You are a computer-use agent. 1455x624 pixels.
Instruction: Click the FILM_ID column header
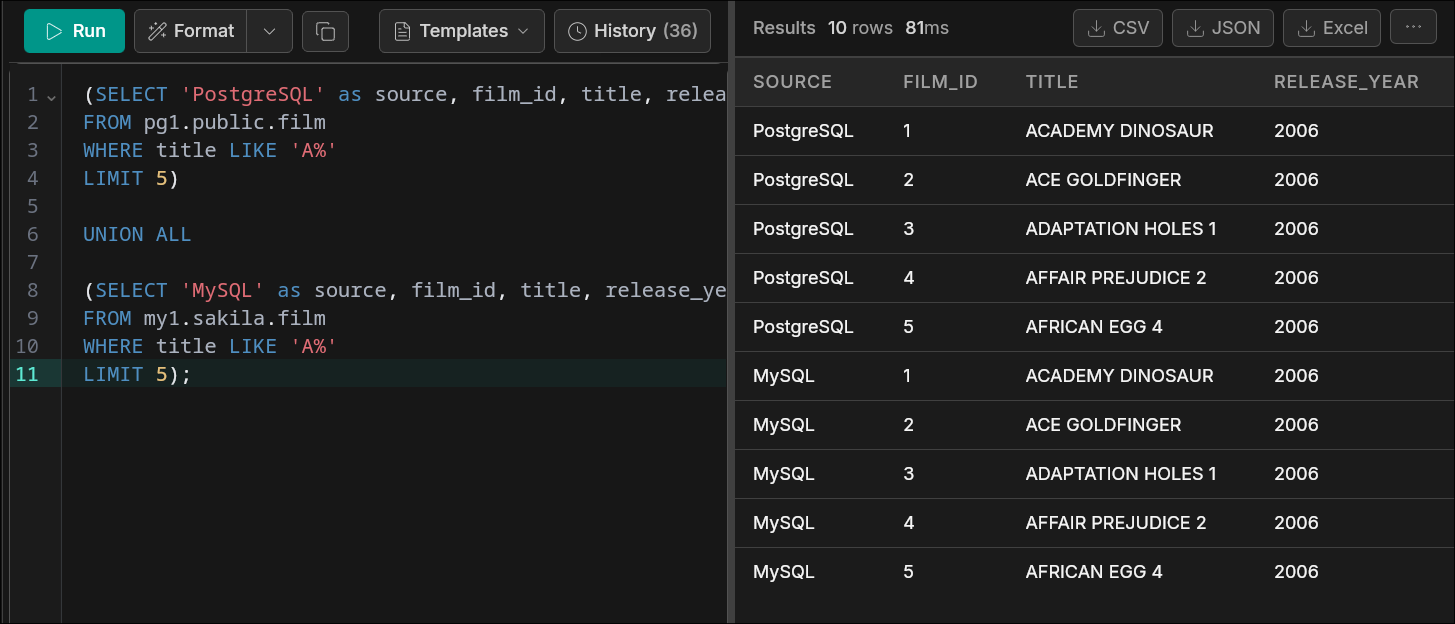940,82
